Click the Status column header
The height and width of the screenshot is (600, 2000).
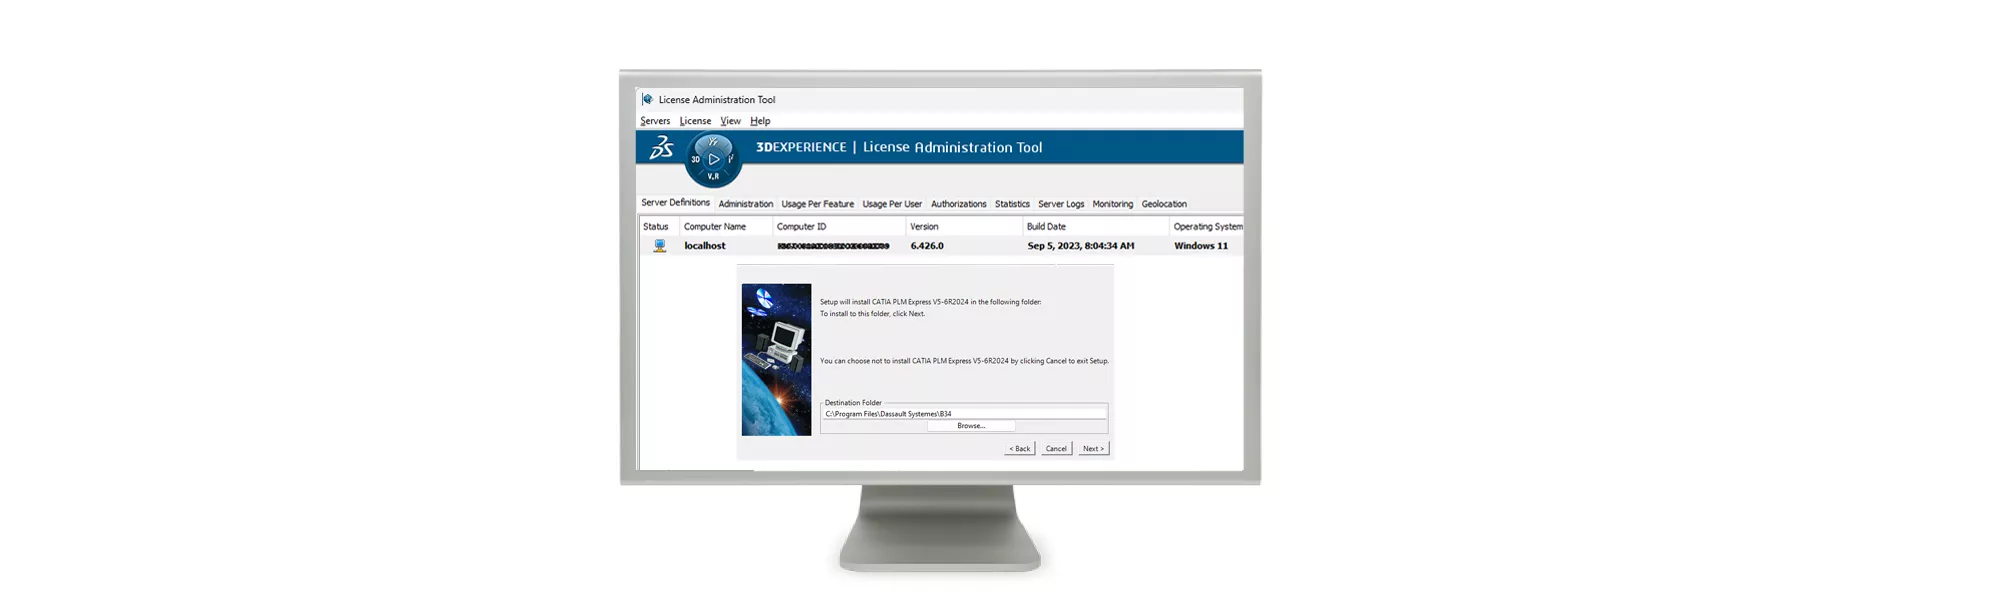click(659, 227)
